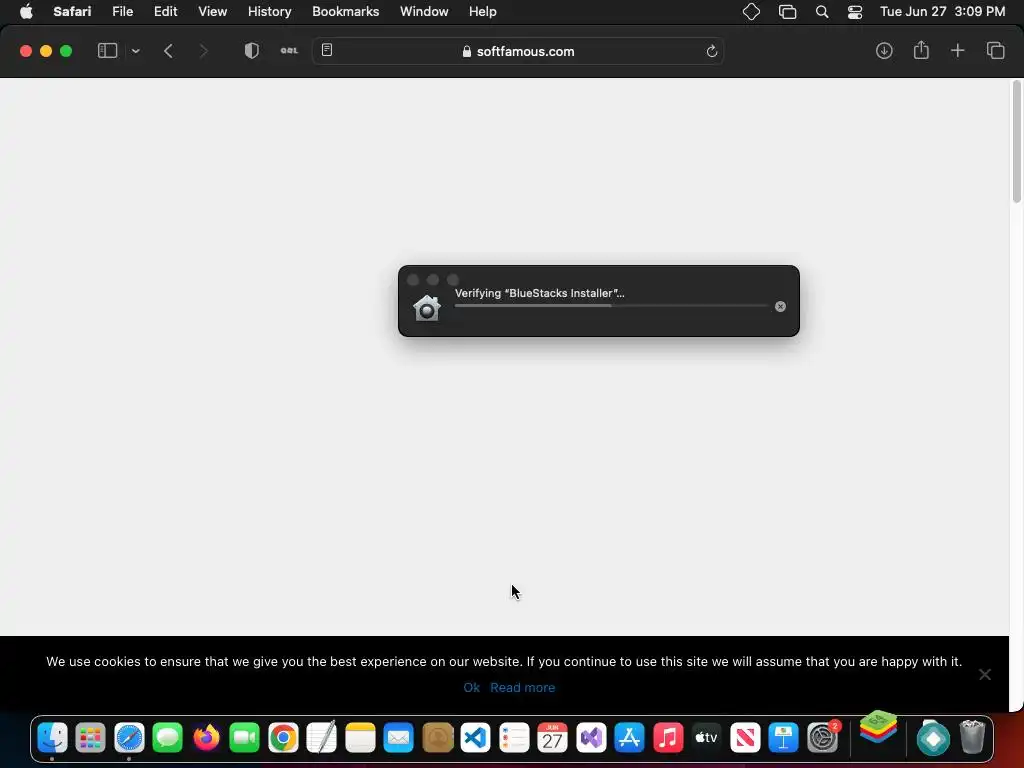Open News from the Dock

tap(745, 738)
